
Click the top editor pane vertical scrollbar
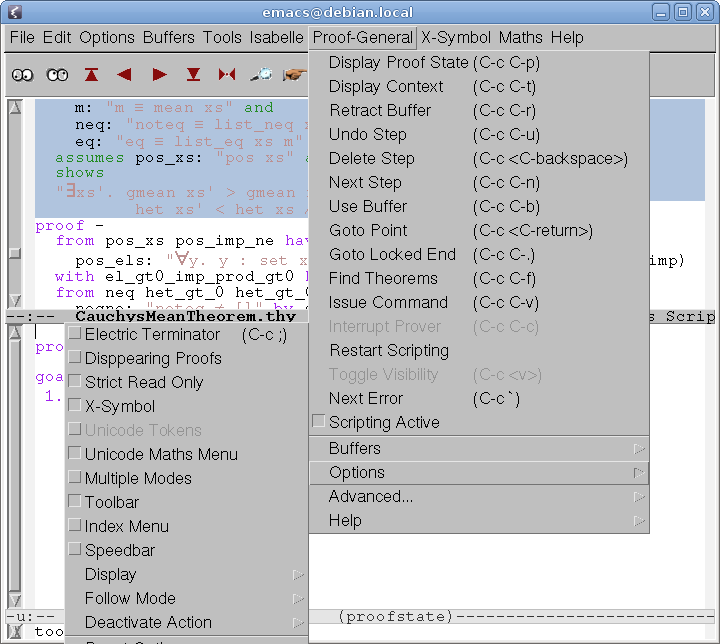[x=14, y=200]
